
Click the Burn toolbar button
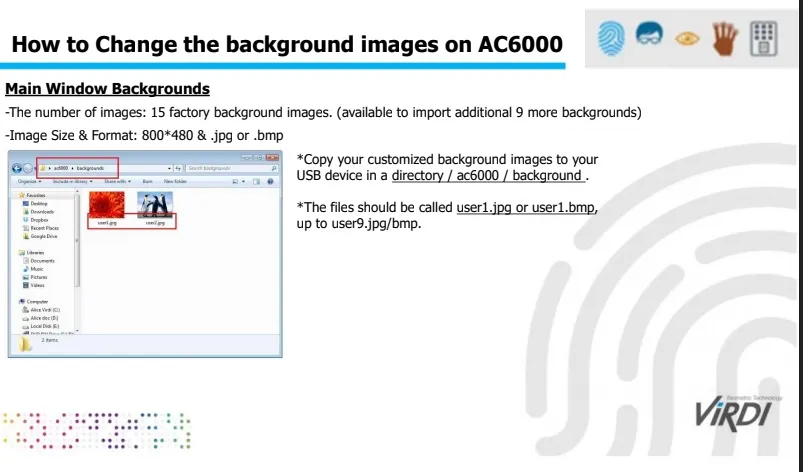coord(147,182)
